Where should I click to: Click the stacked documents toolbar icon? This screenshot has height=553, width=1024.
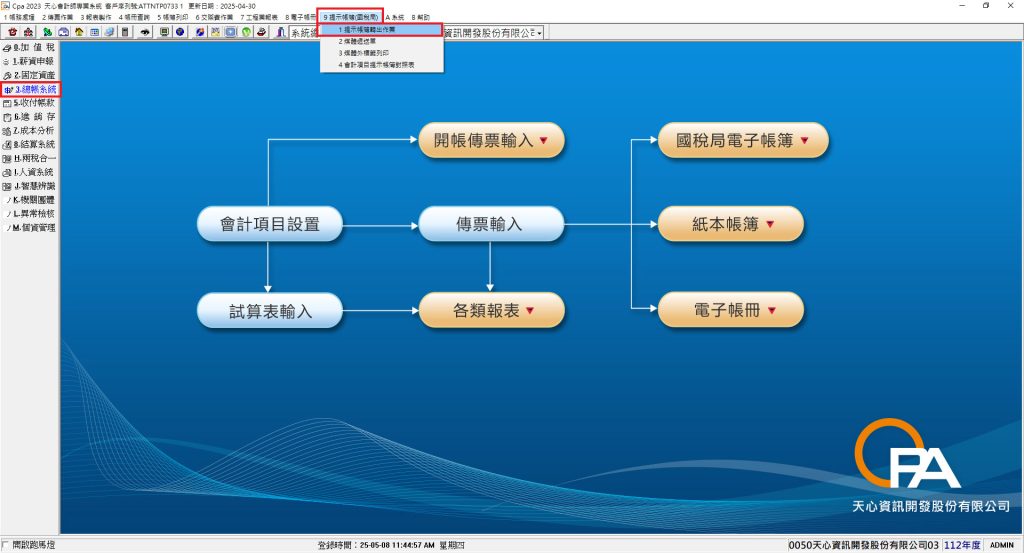click(x=109, y=32)
